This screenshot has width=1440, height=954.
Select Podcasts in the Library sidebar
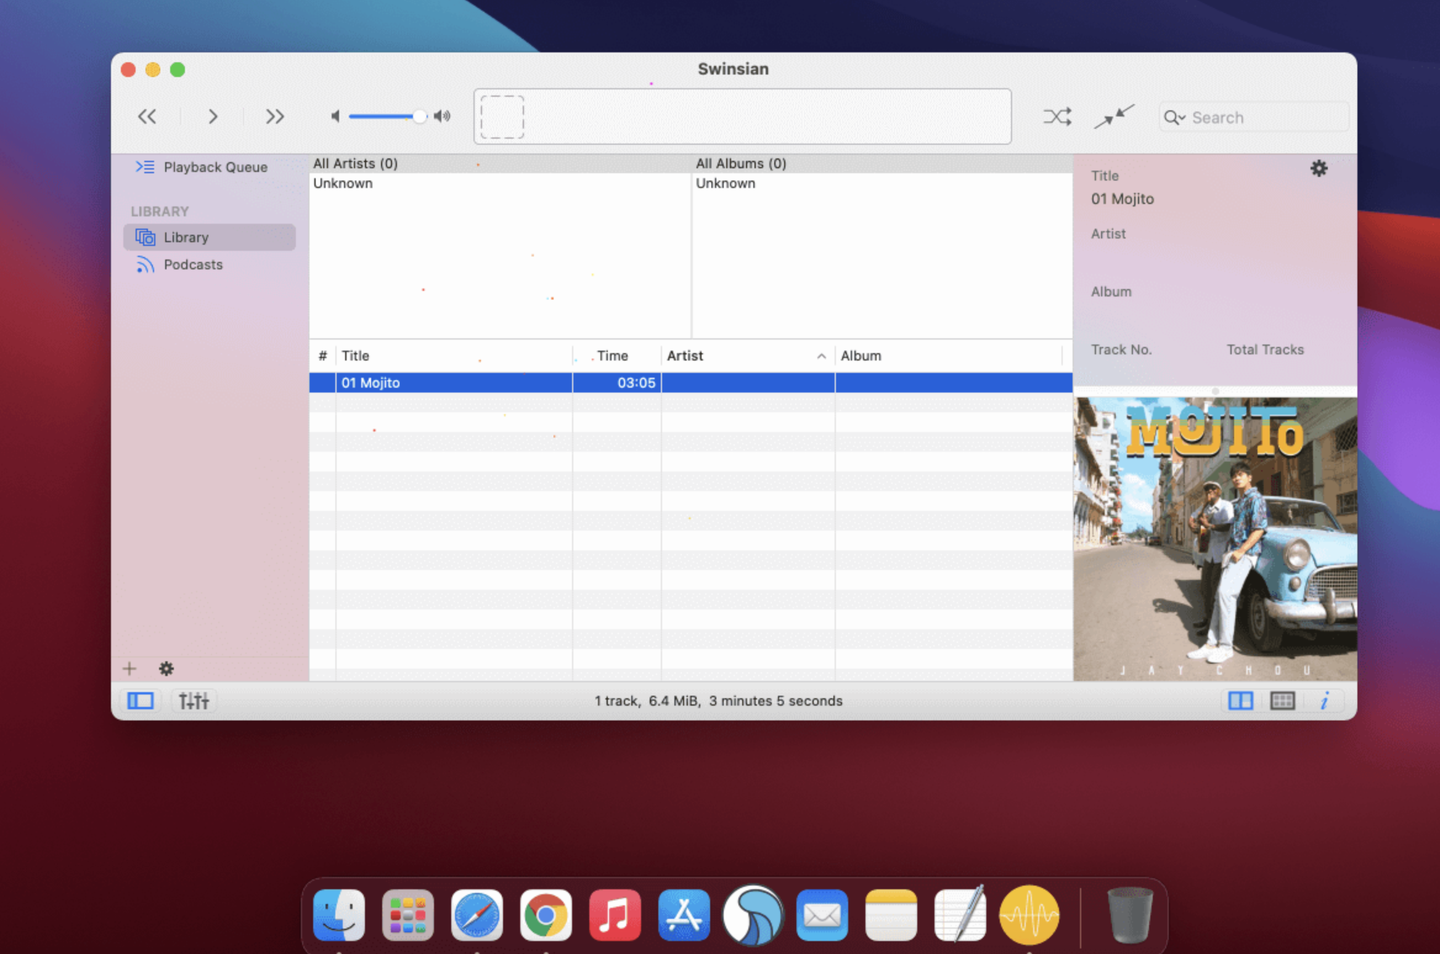point(192,264)
